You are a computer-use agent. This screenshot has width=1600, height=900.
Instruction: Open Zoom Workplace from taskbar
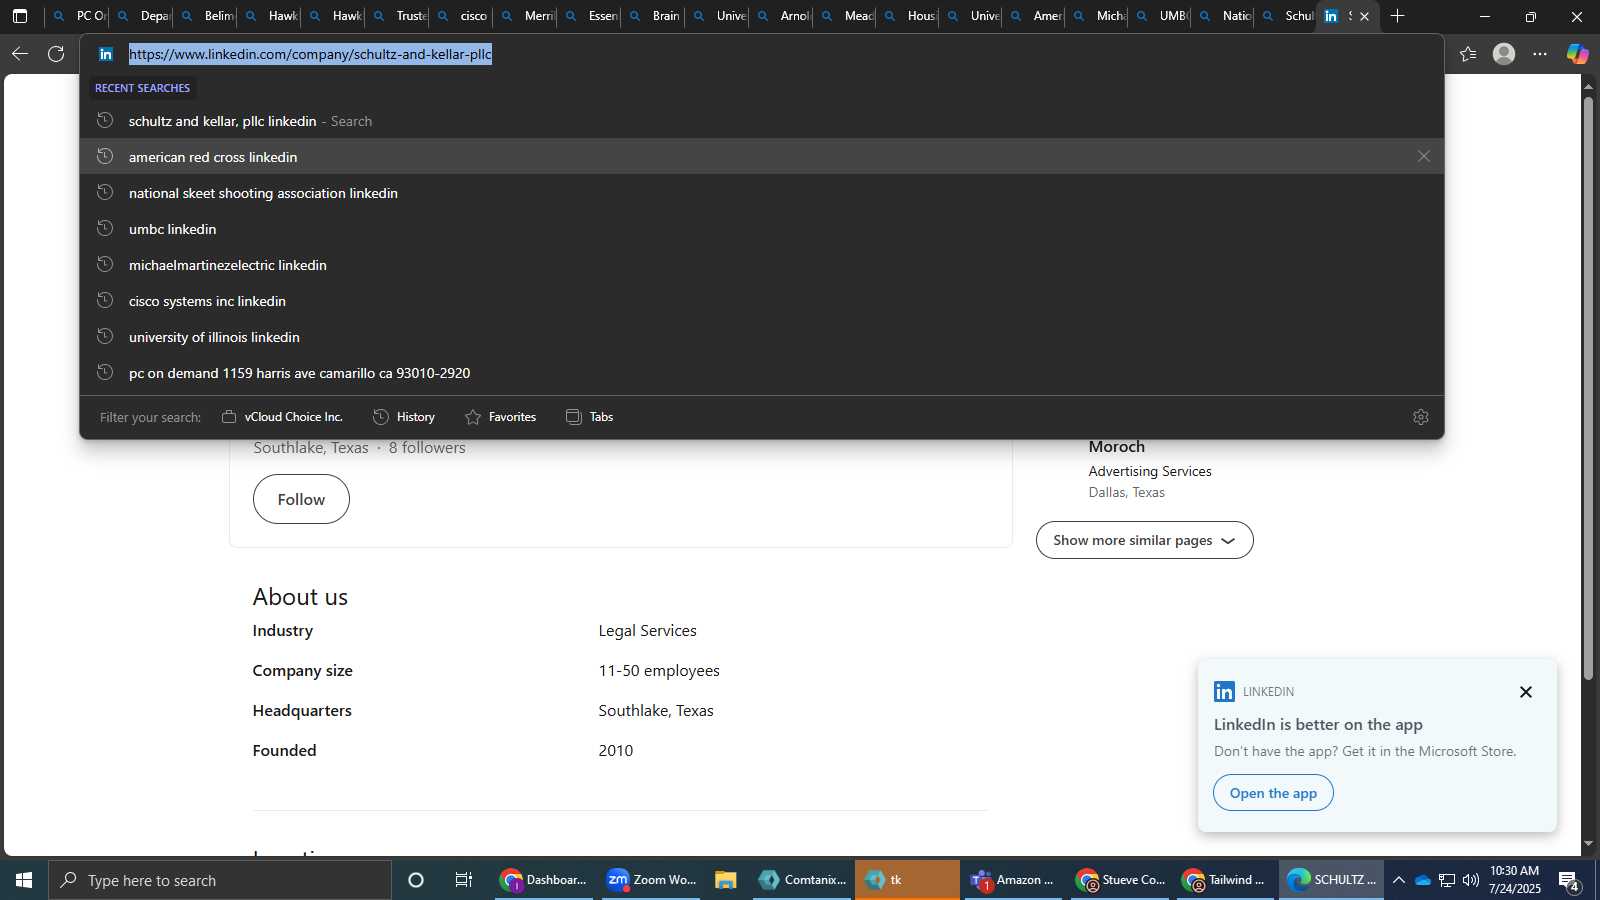pos(651,880)
